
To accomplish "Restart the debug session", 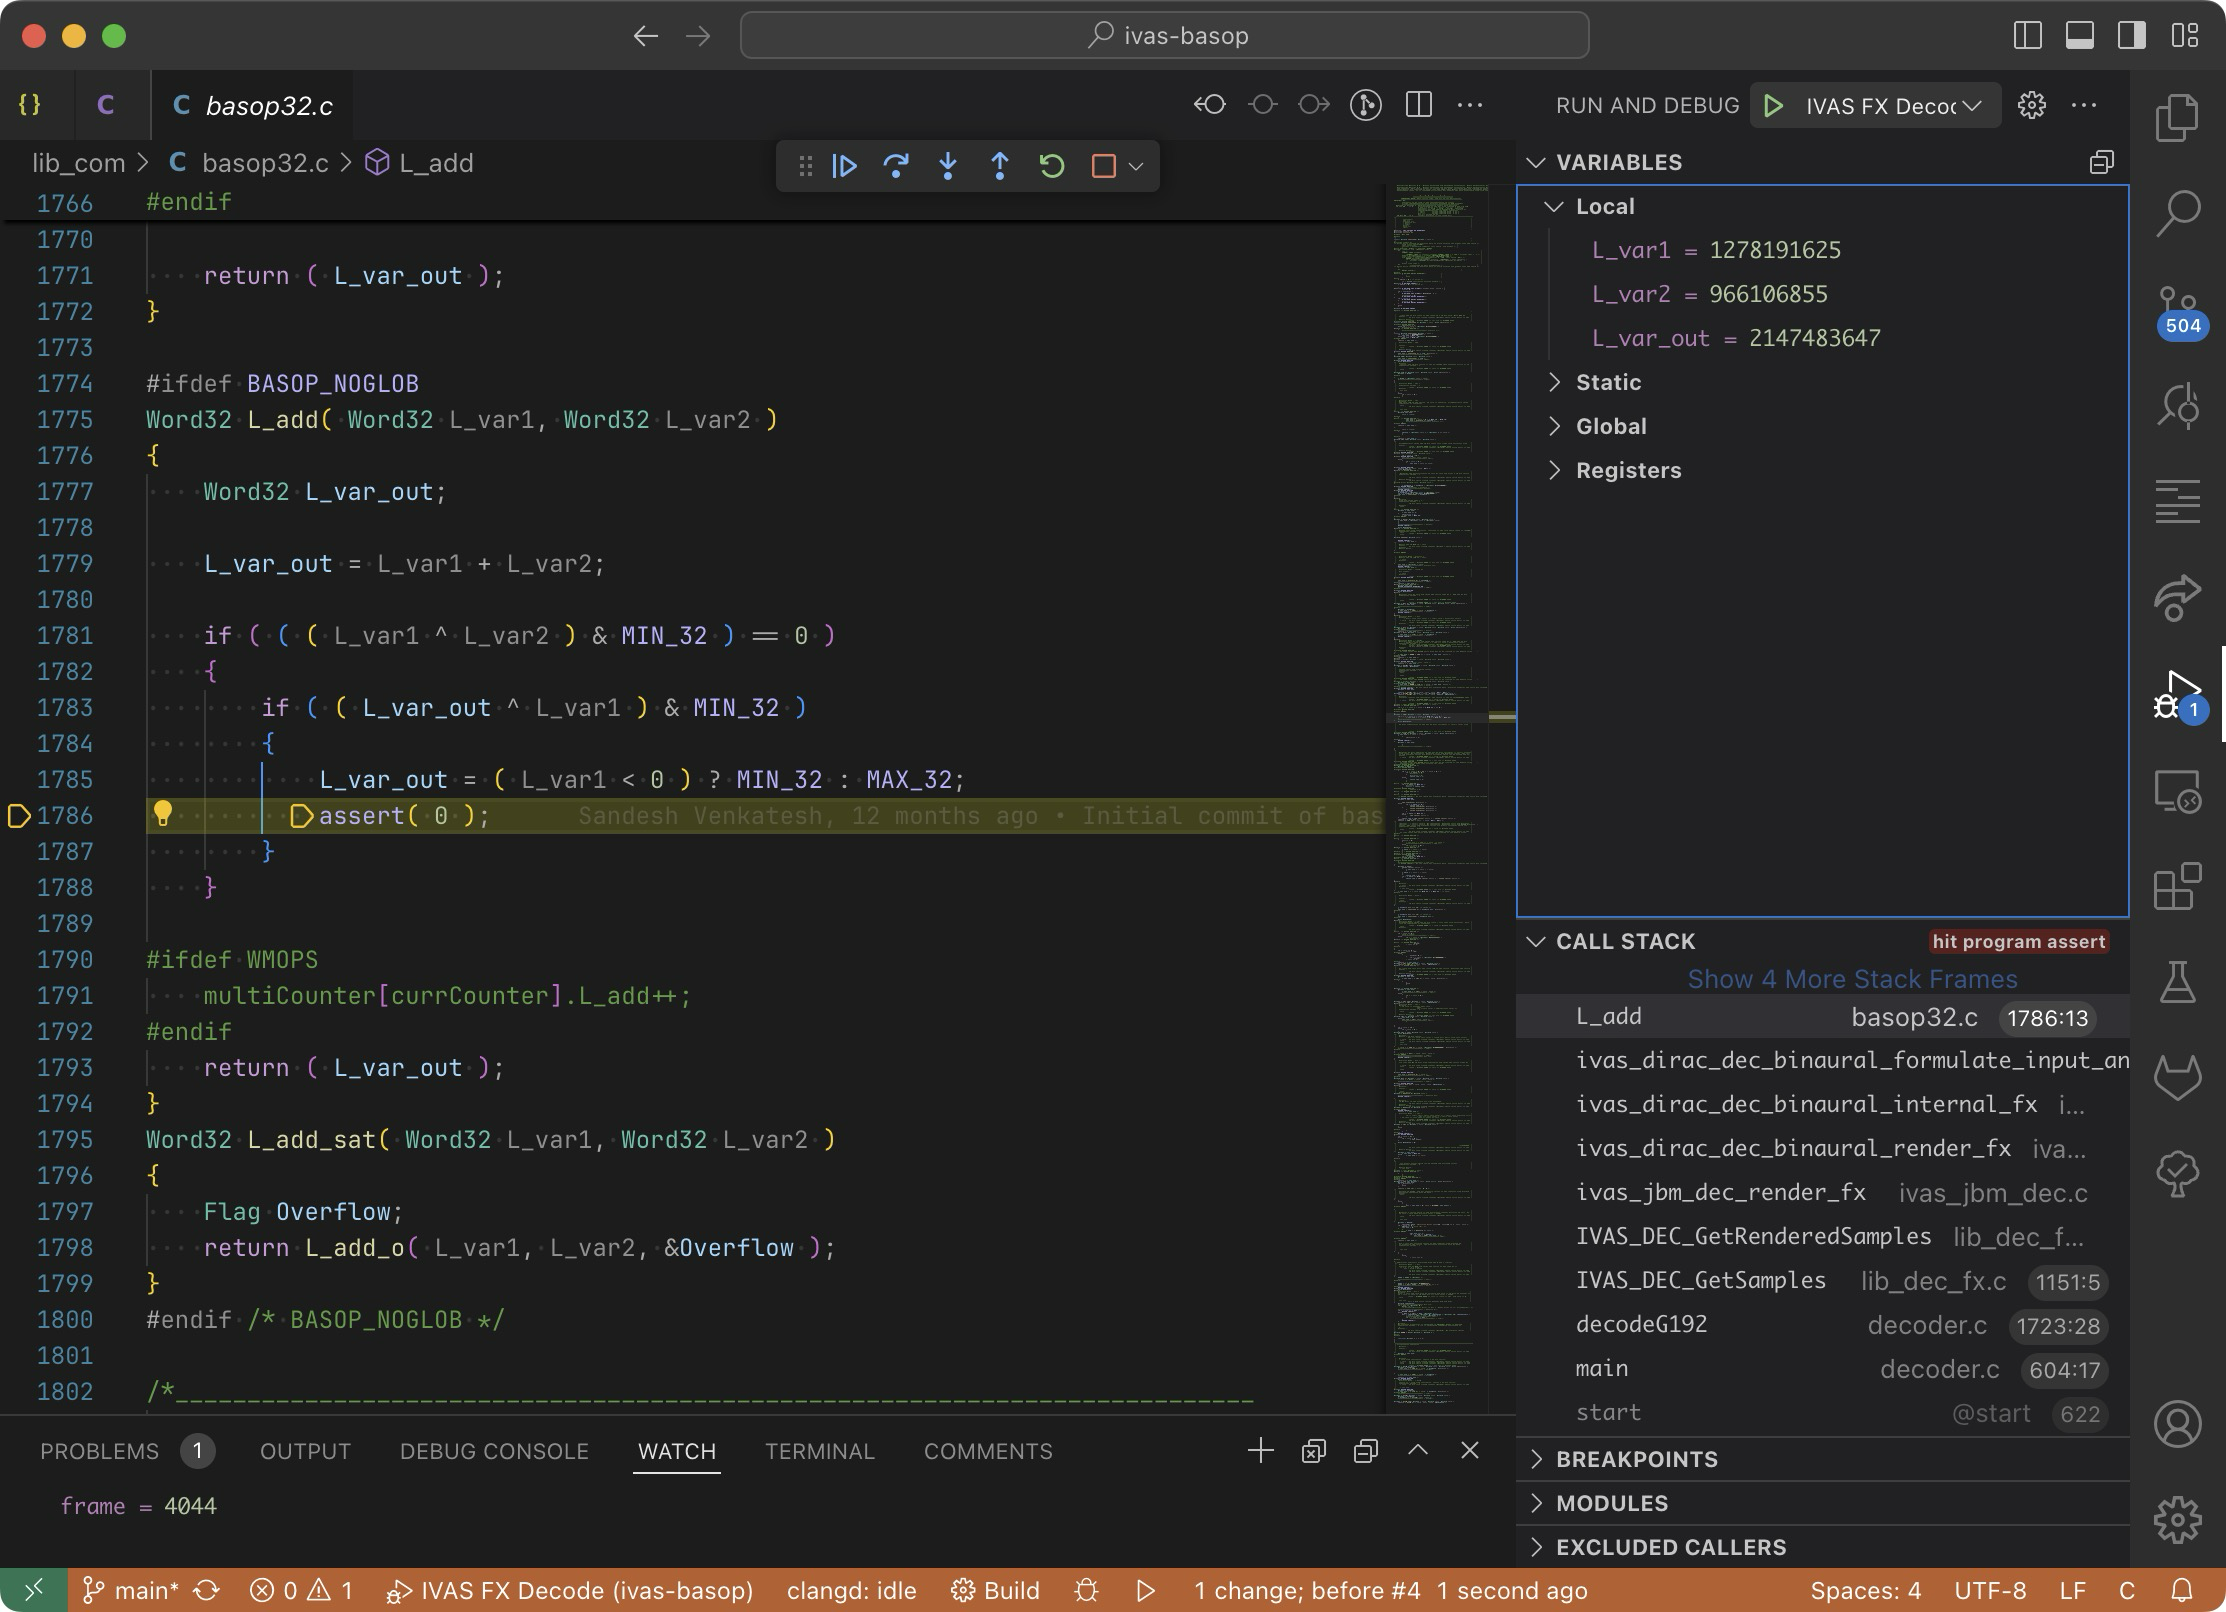I will 1051,166.
